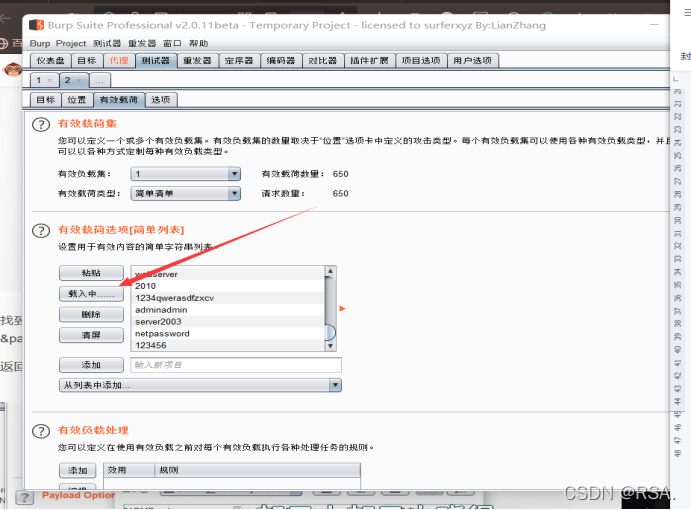Open the Burp menu
Image resolution: width=691 pixels, height=510 pixels.
tap(40, 44)
